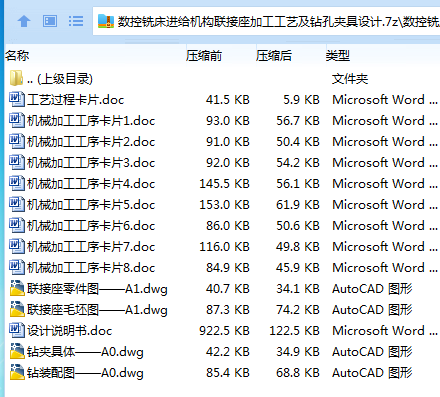Select the .. (上级目录) row text
Viewport: 440px width, 397px height.
tap(60, 79)
